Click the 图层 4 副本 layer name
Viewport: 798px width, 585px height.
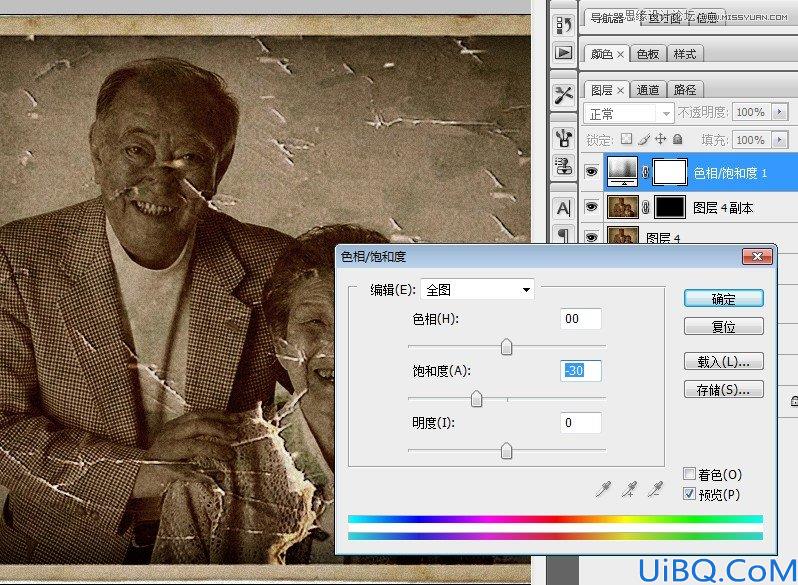[x=723, y=208]
